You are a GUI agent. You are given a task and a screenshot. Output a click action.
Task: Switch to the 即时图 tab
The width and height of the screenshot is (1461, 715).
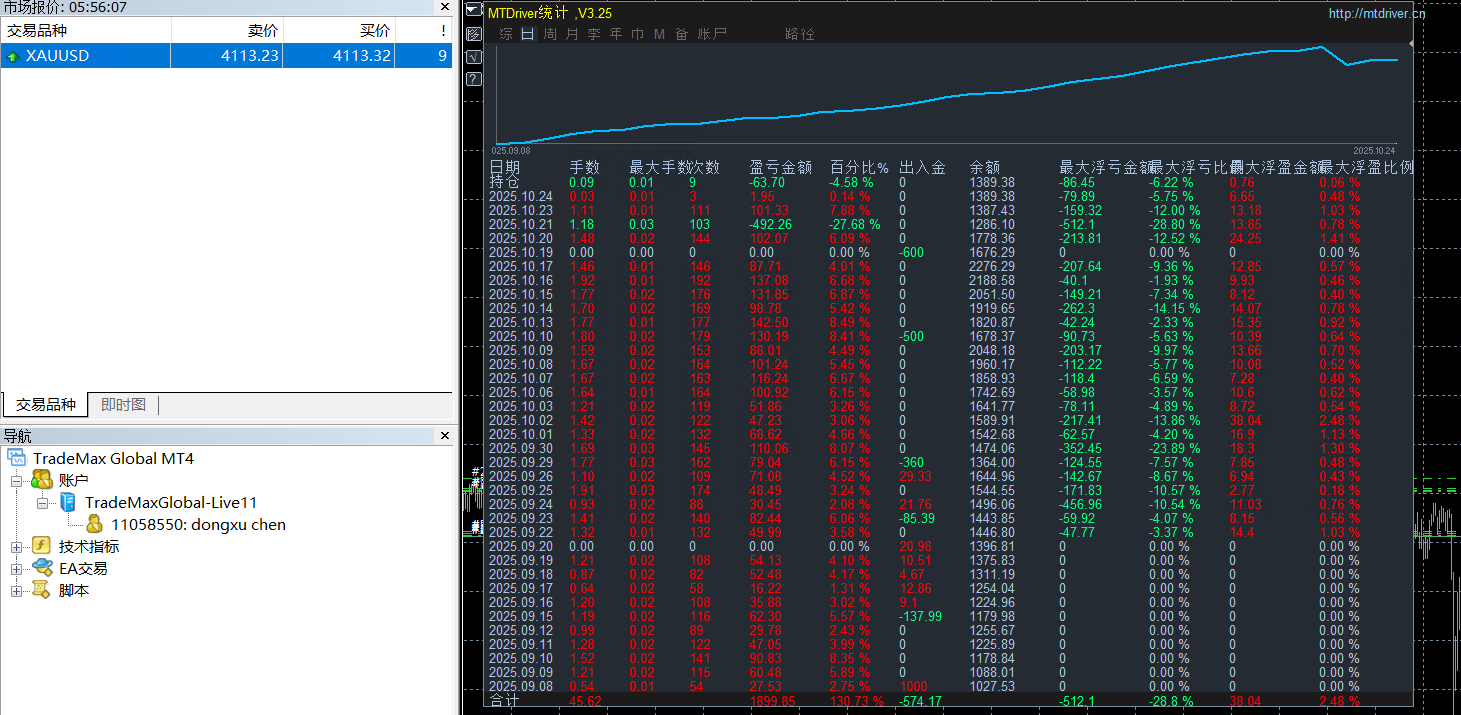(x=123, y=405)
